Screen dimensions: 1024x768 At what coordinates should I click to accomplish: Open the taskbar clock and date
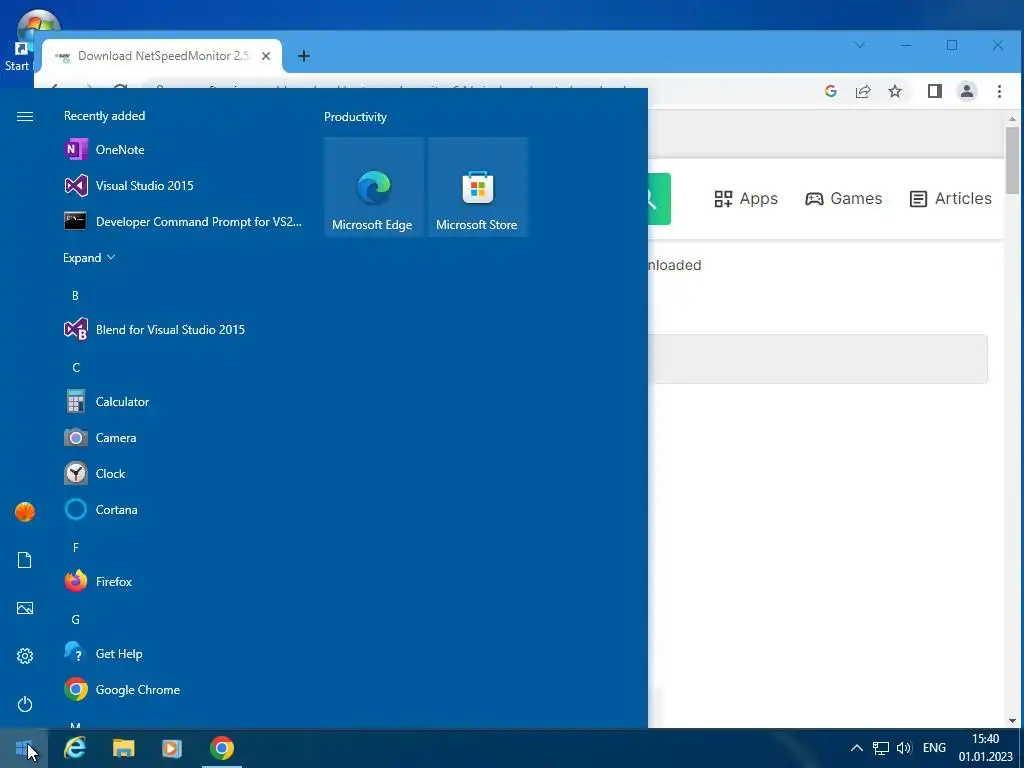pyautogui.click(x=985, y=748)
